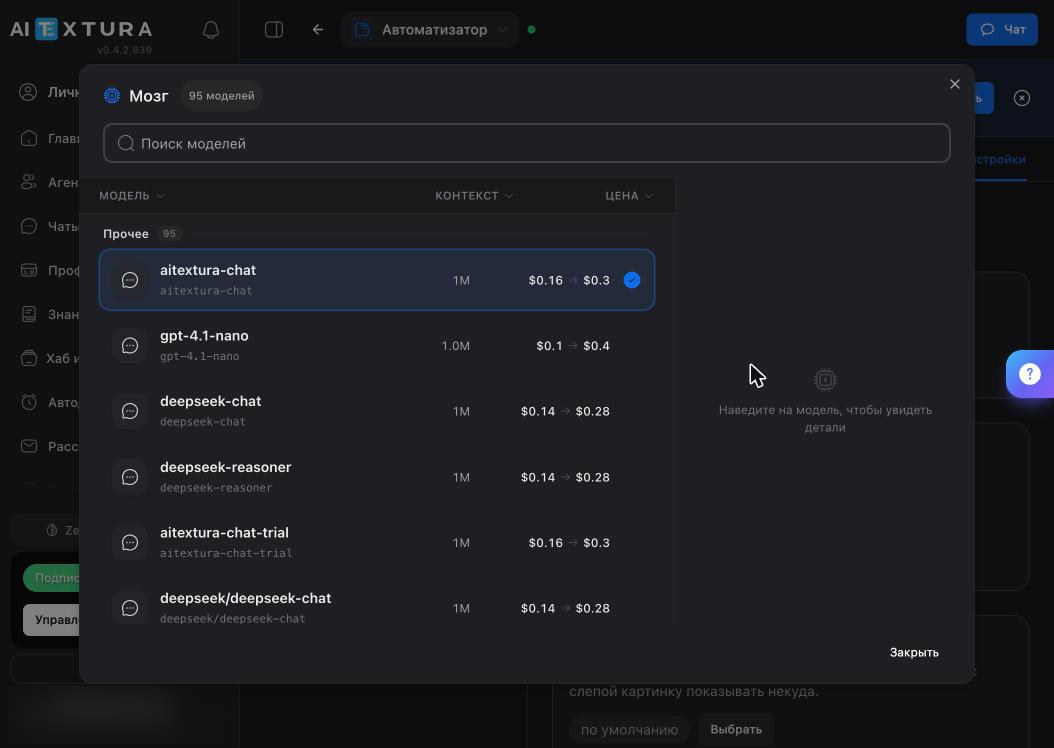Toggle the blue checkmark on aitextura-chat
Viewport: 1054px width, 748px height.
[x=632, y=280]
